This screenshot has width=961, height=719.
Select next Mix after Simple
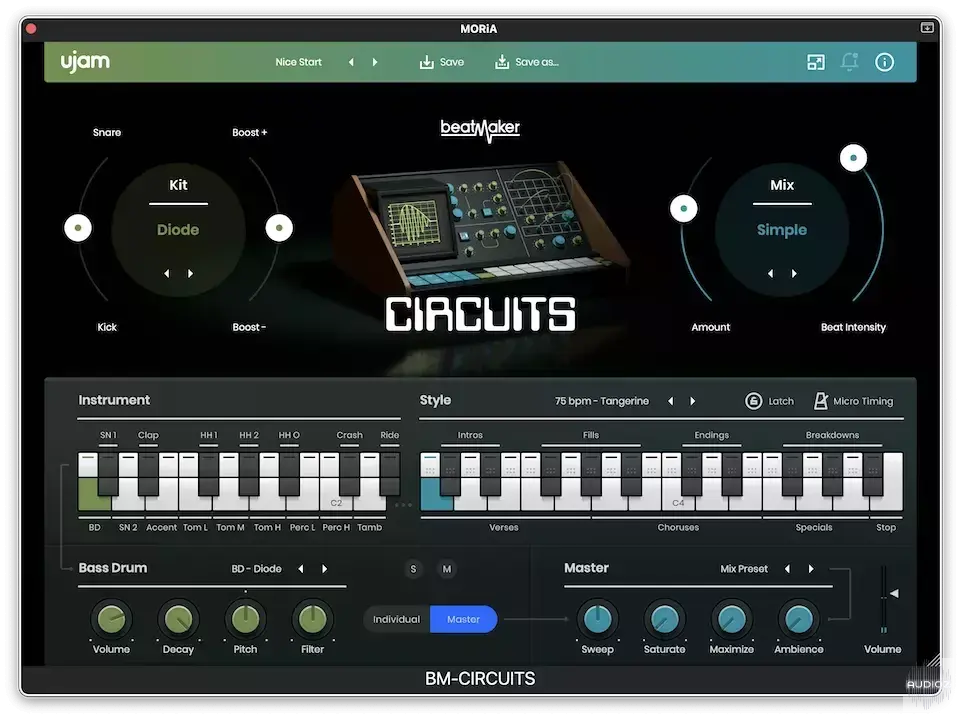794,273
